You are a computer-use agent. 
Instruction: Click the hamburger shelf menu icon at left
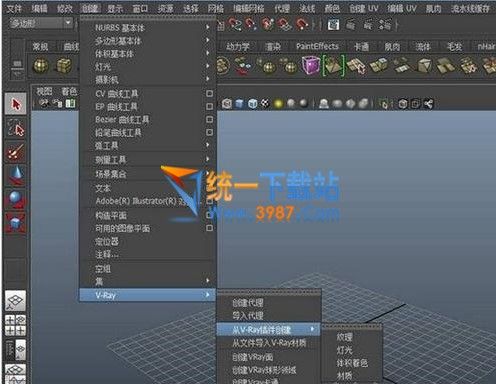(x=18, y=64)
